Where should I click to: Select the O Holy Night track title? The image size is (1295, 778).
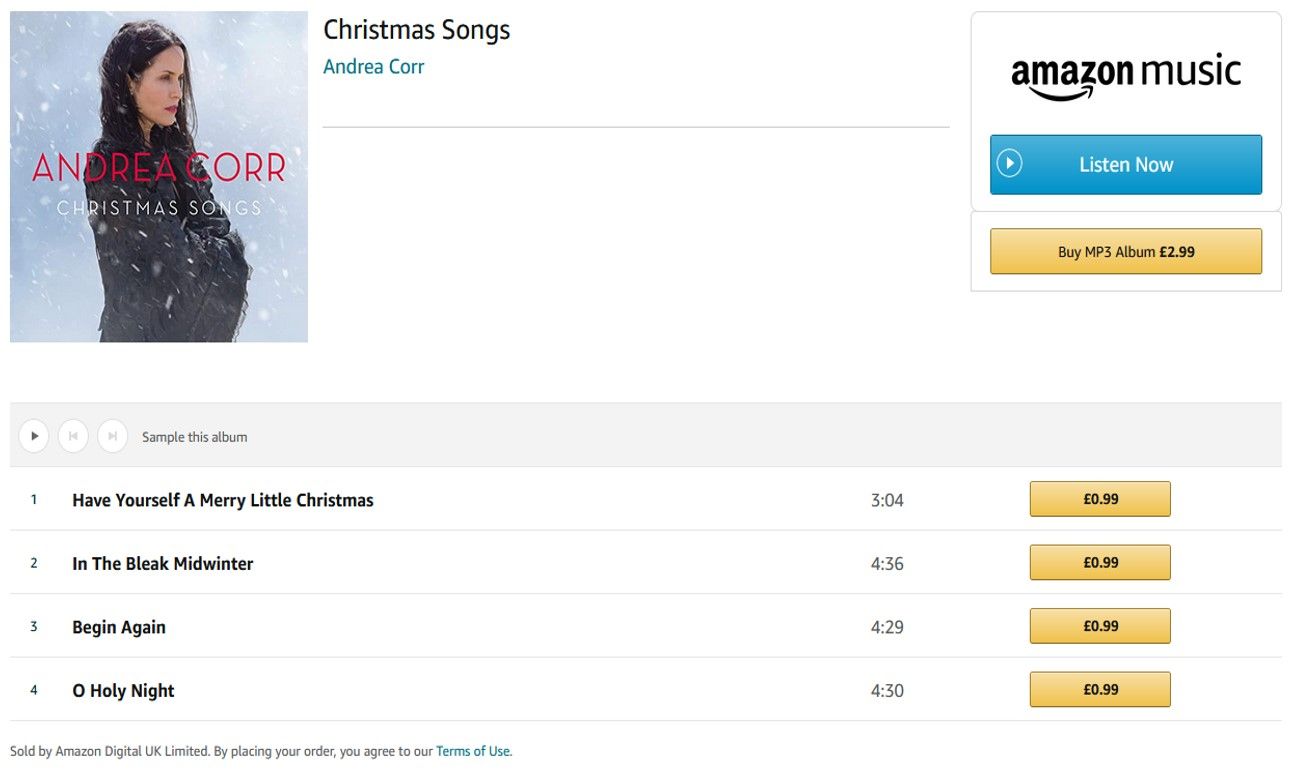click(x=123, y=691)
